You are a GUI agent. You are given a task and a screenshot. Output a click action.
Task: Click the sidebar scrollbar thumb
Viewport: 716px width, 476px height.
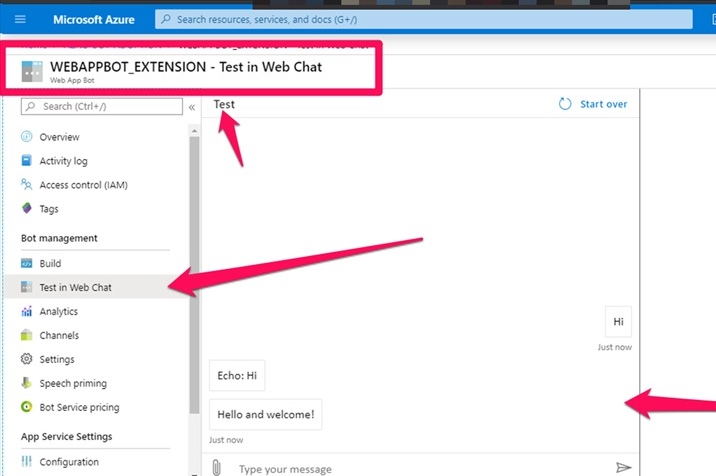coord(194,275)
